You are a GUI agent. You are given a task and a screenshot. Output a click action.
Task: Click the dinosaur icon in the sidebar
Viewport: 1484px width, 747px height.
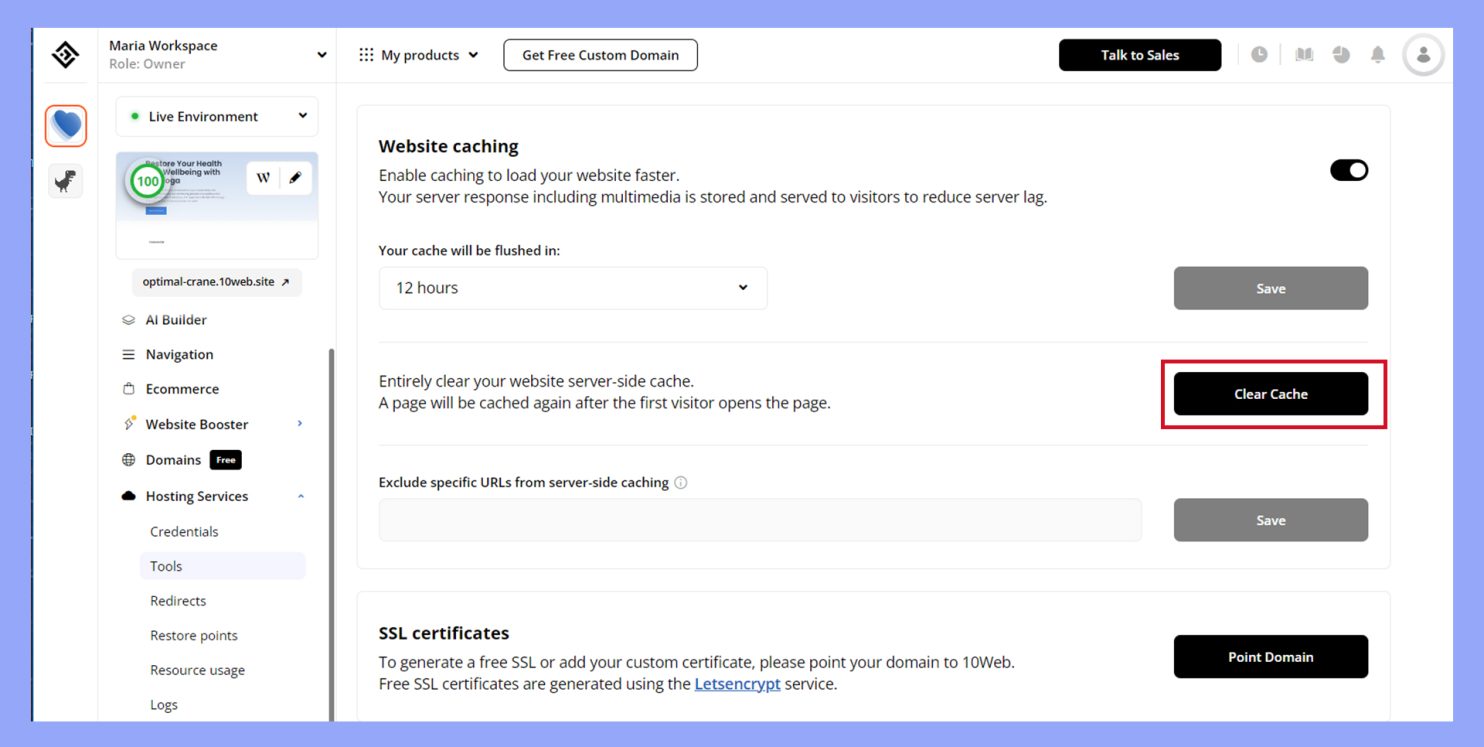tap(64, 180)
